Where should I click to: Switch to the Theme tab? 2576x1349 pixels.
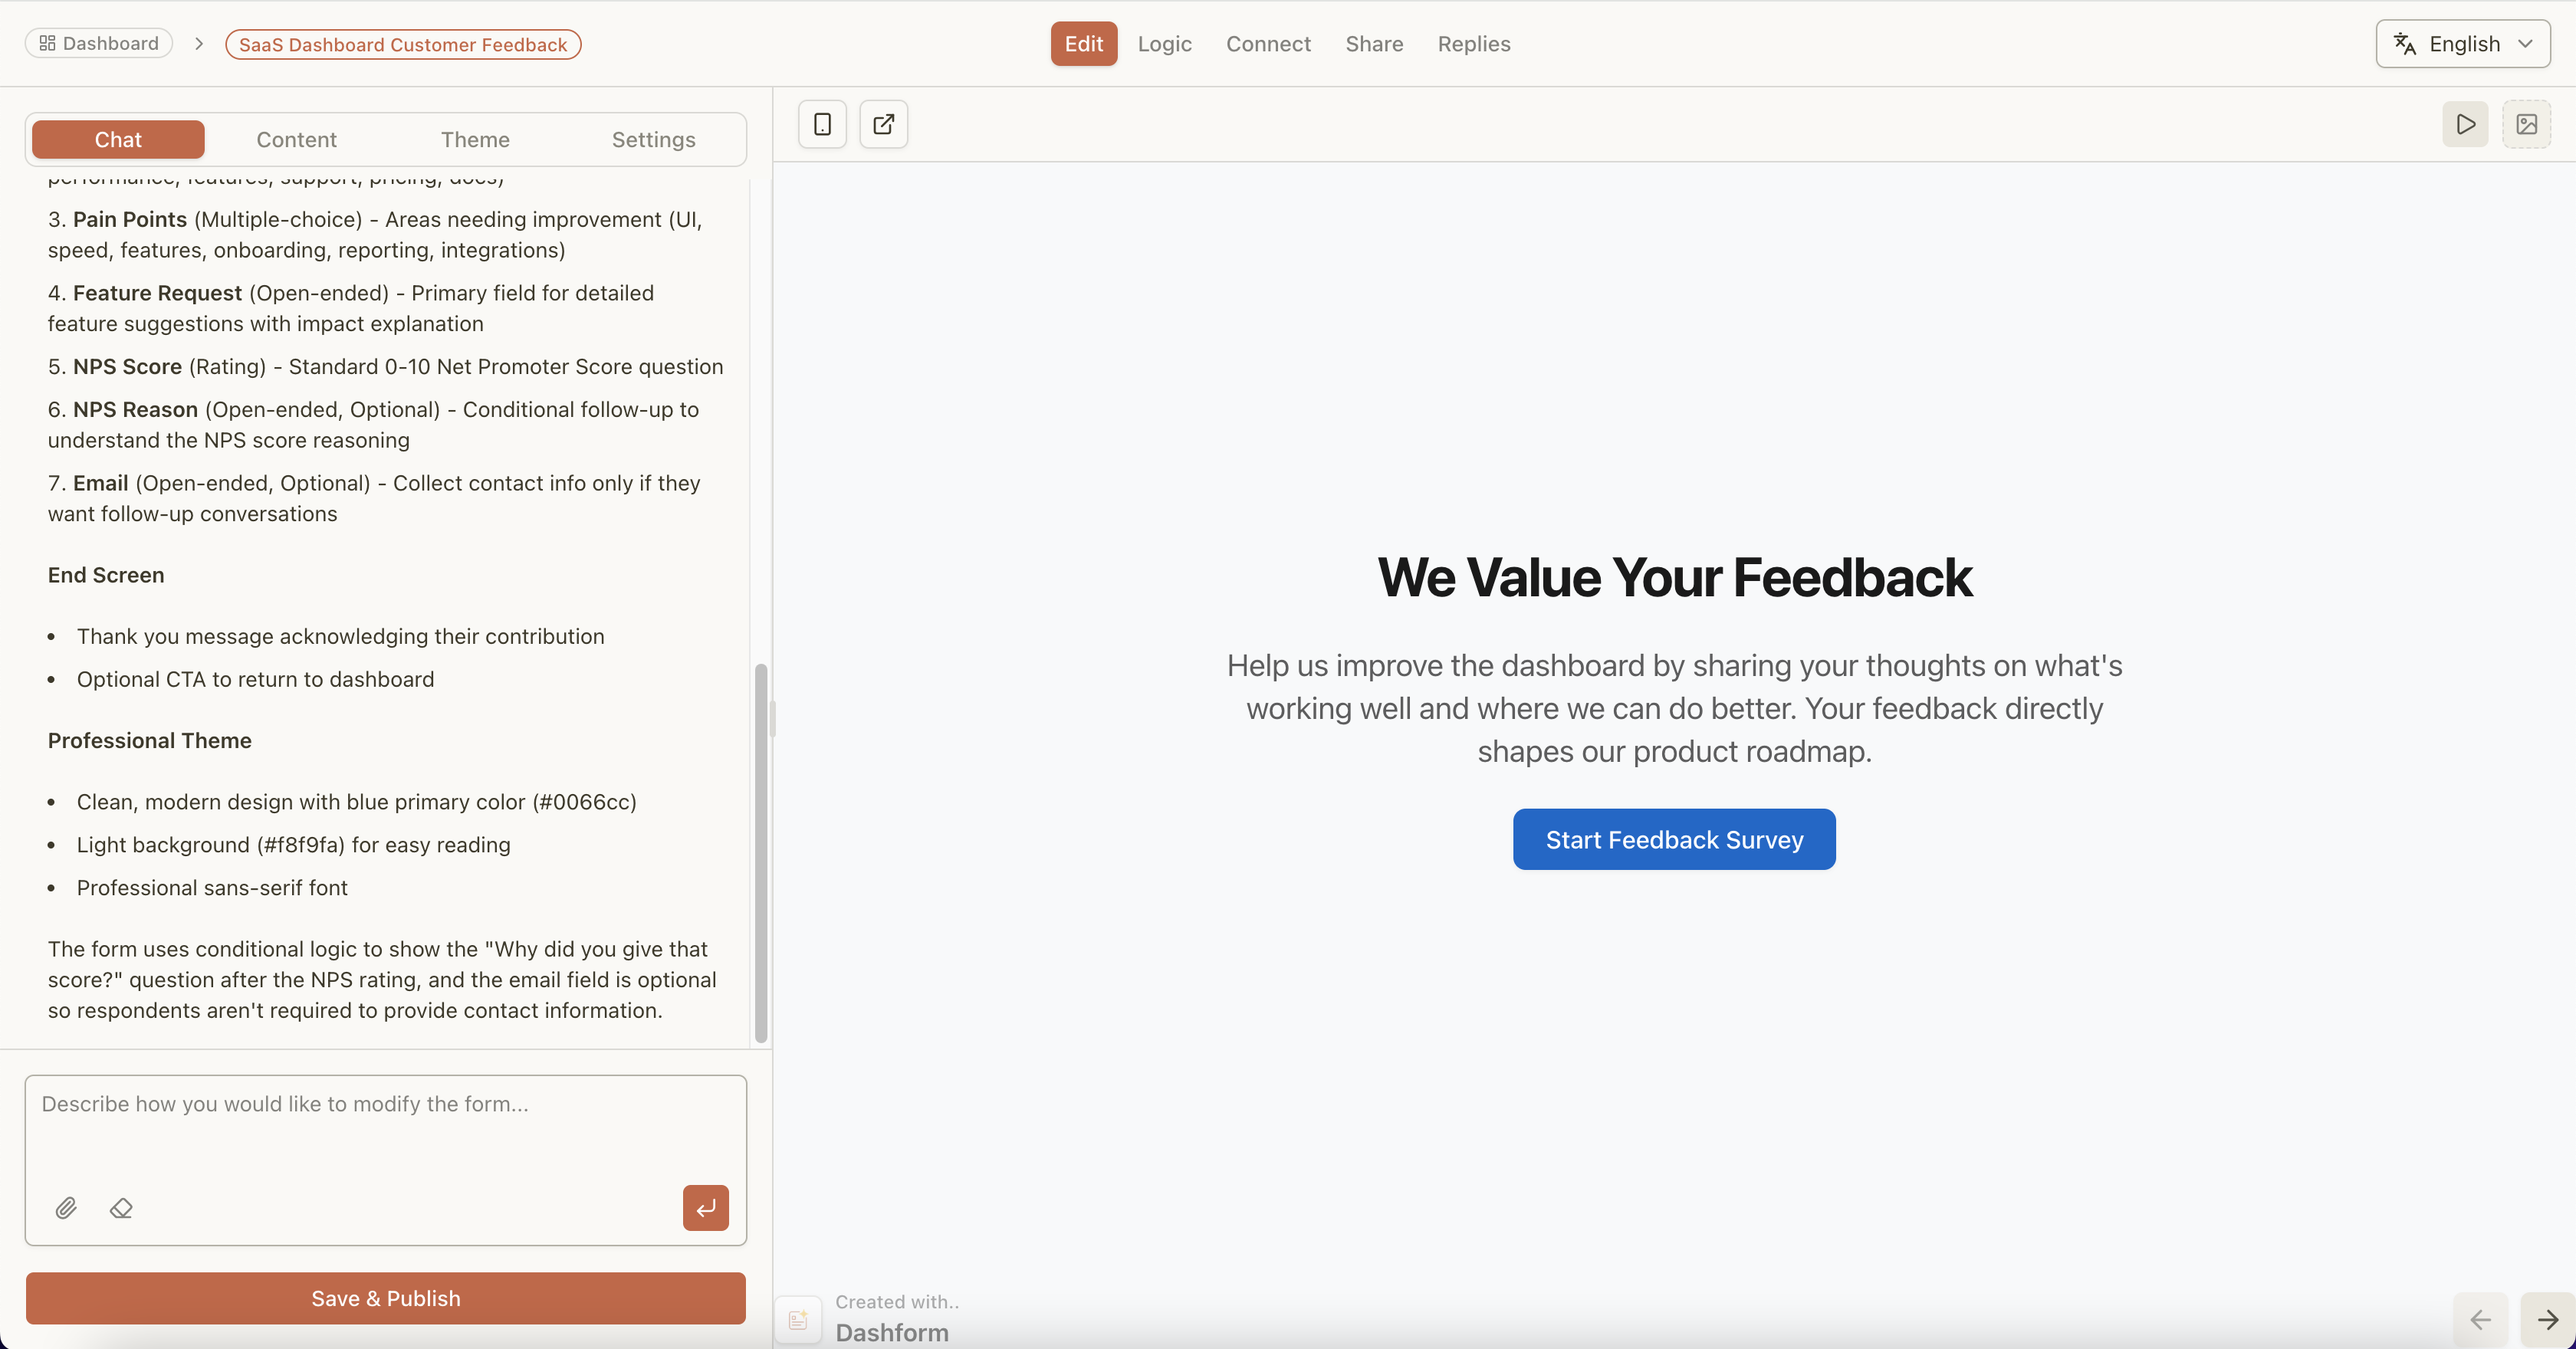(475, 139)
